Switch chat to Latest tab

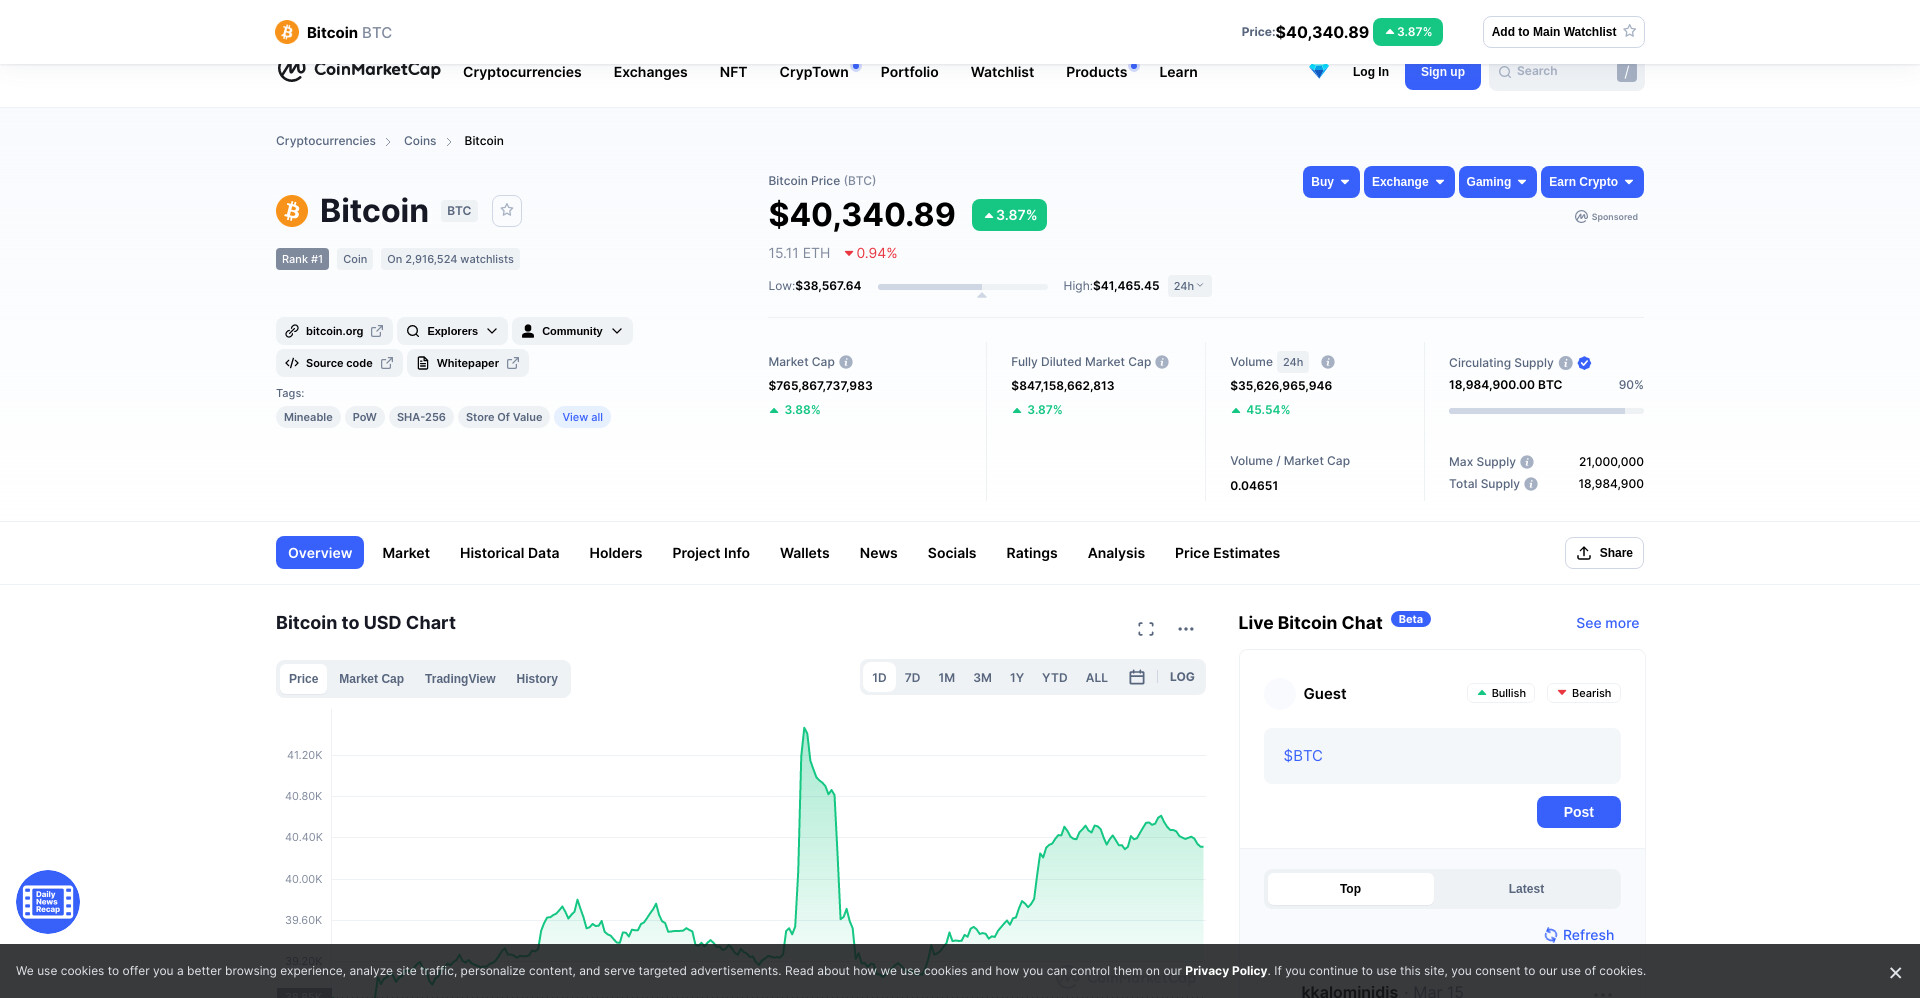pos(1526,889)
